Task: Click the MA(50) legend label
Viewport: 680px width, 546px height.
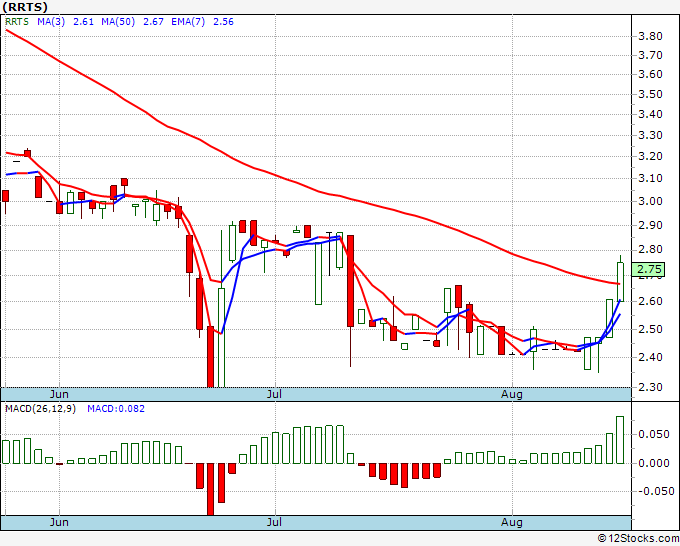Action: 118,22
